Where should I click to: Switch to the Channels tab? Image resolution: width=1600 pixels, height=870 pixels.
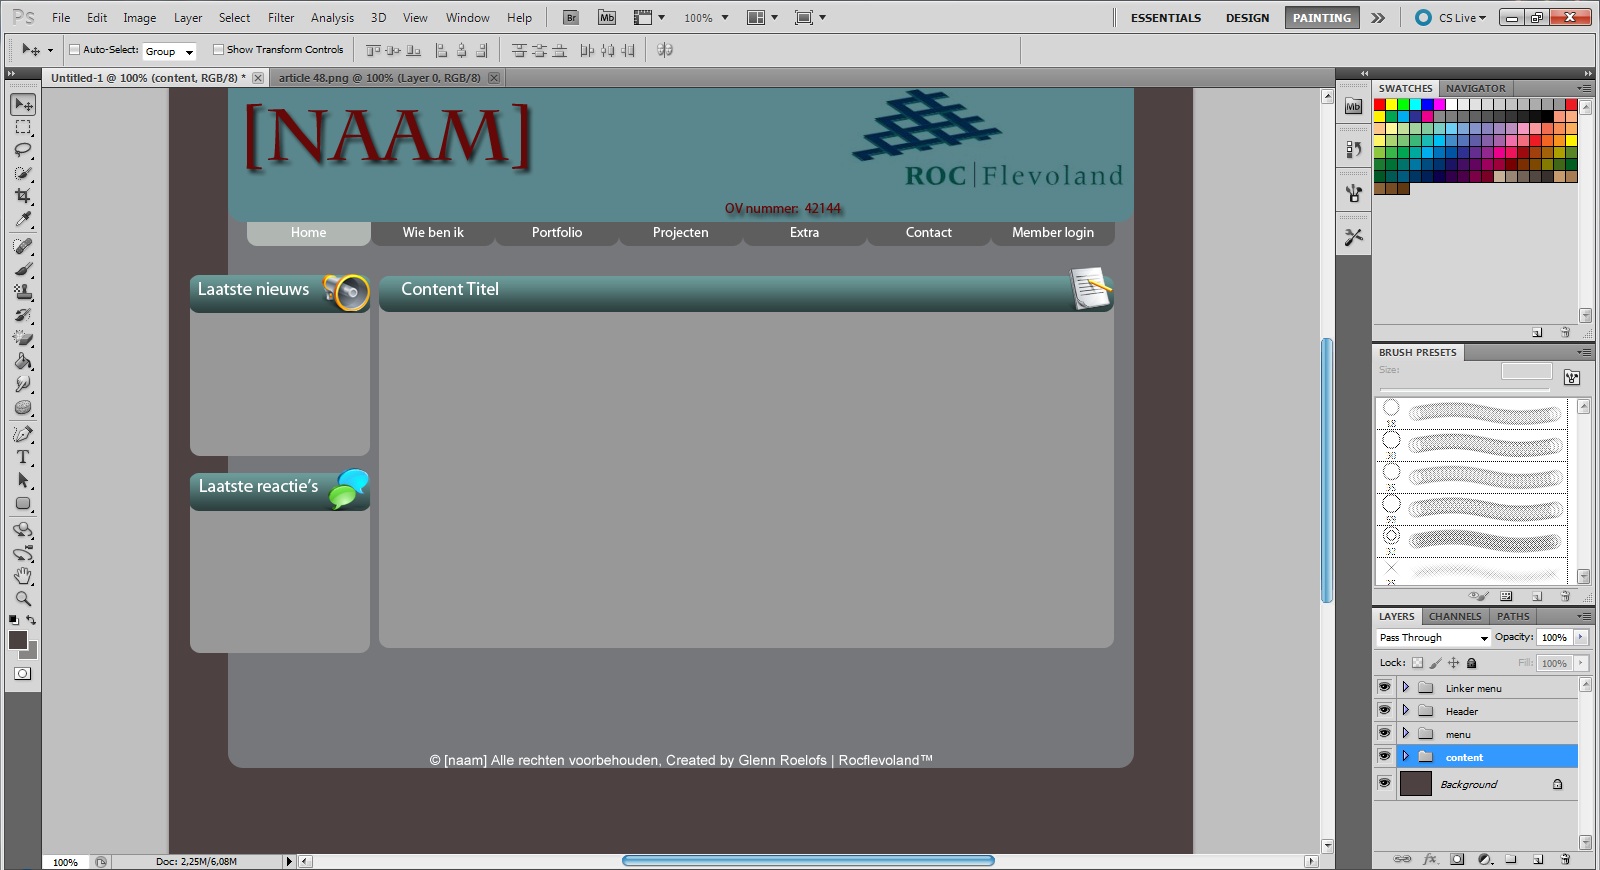pyautogui.click(x=1454, y=616)
